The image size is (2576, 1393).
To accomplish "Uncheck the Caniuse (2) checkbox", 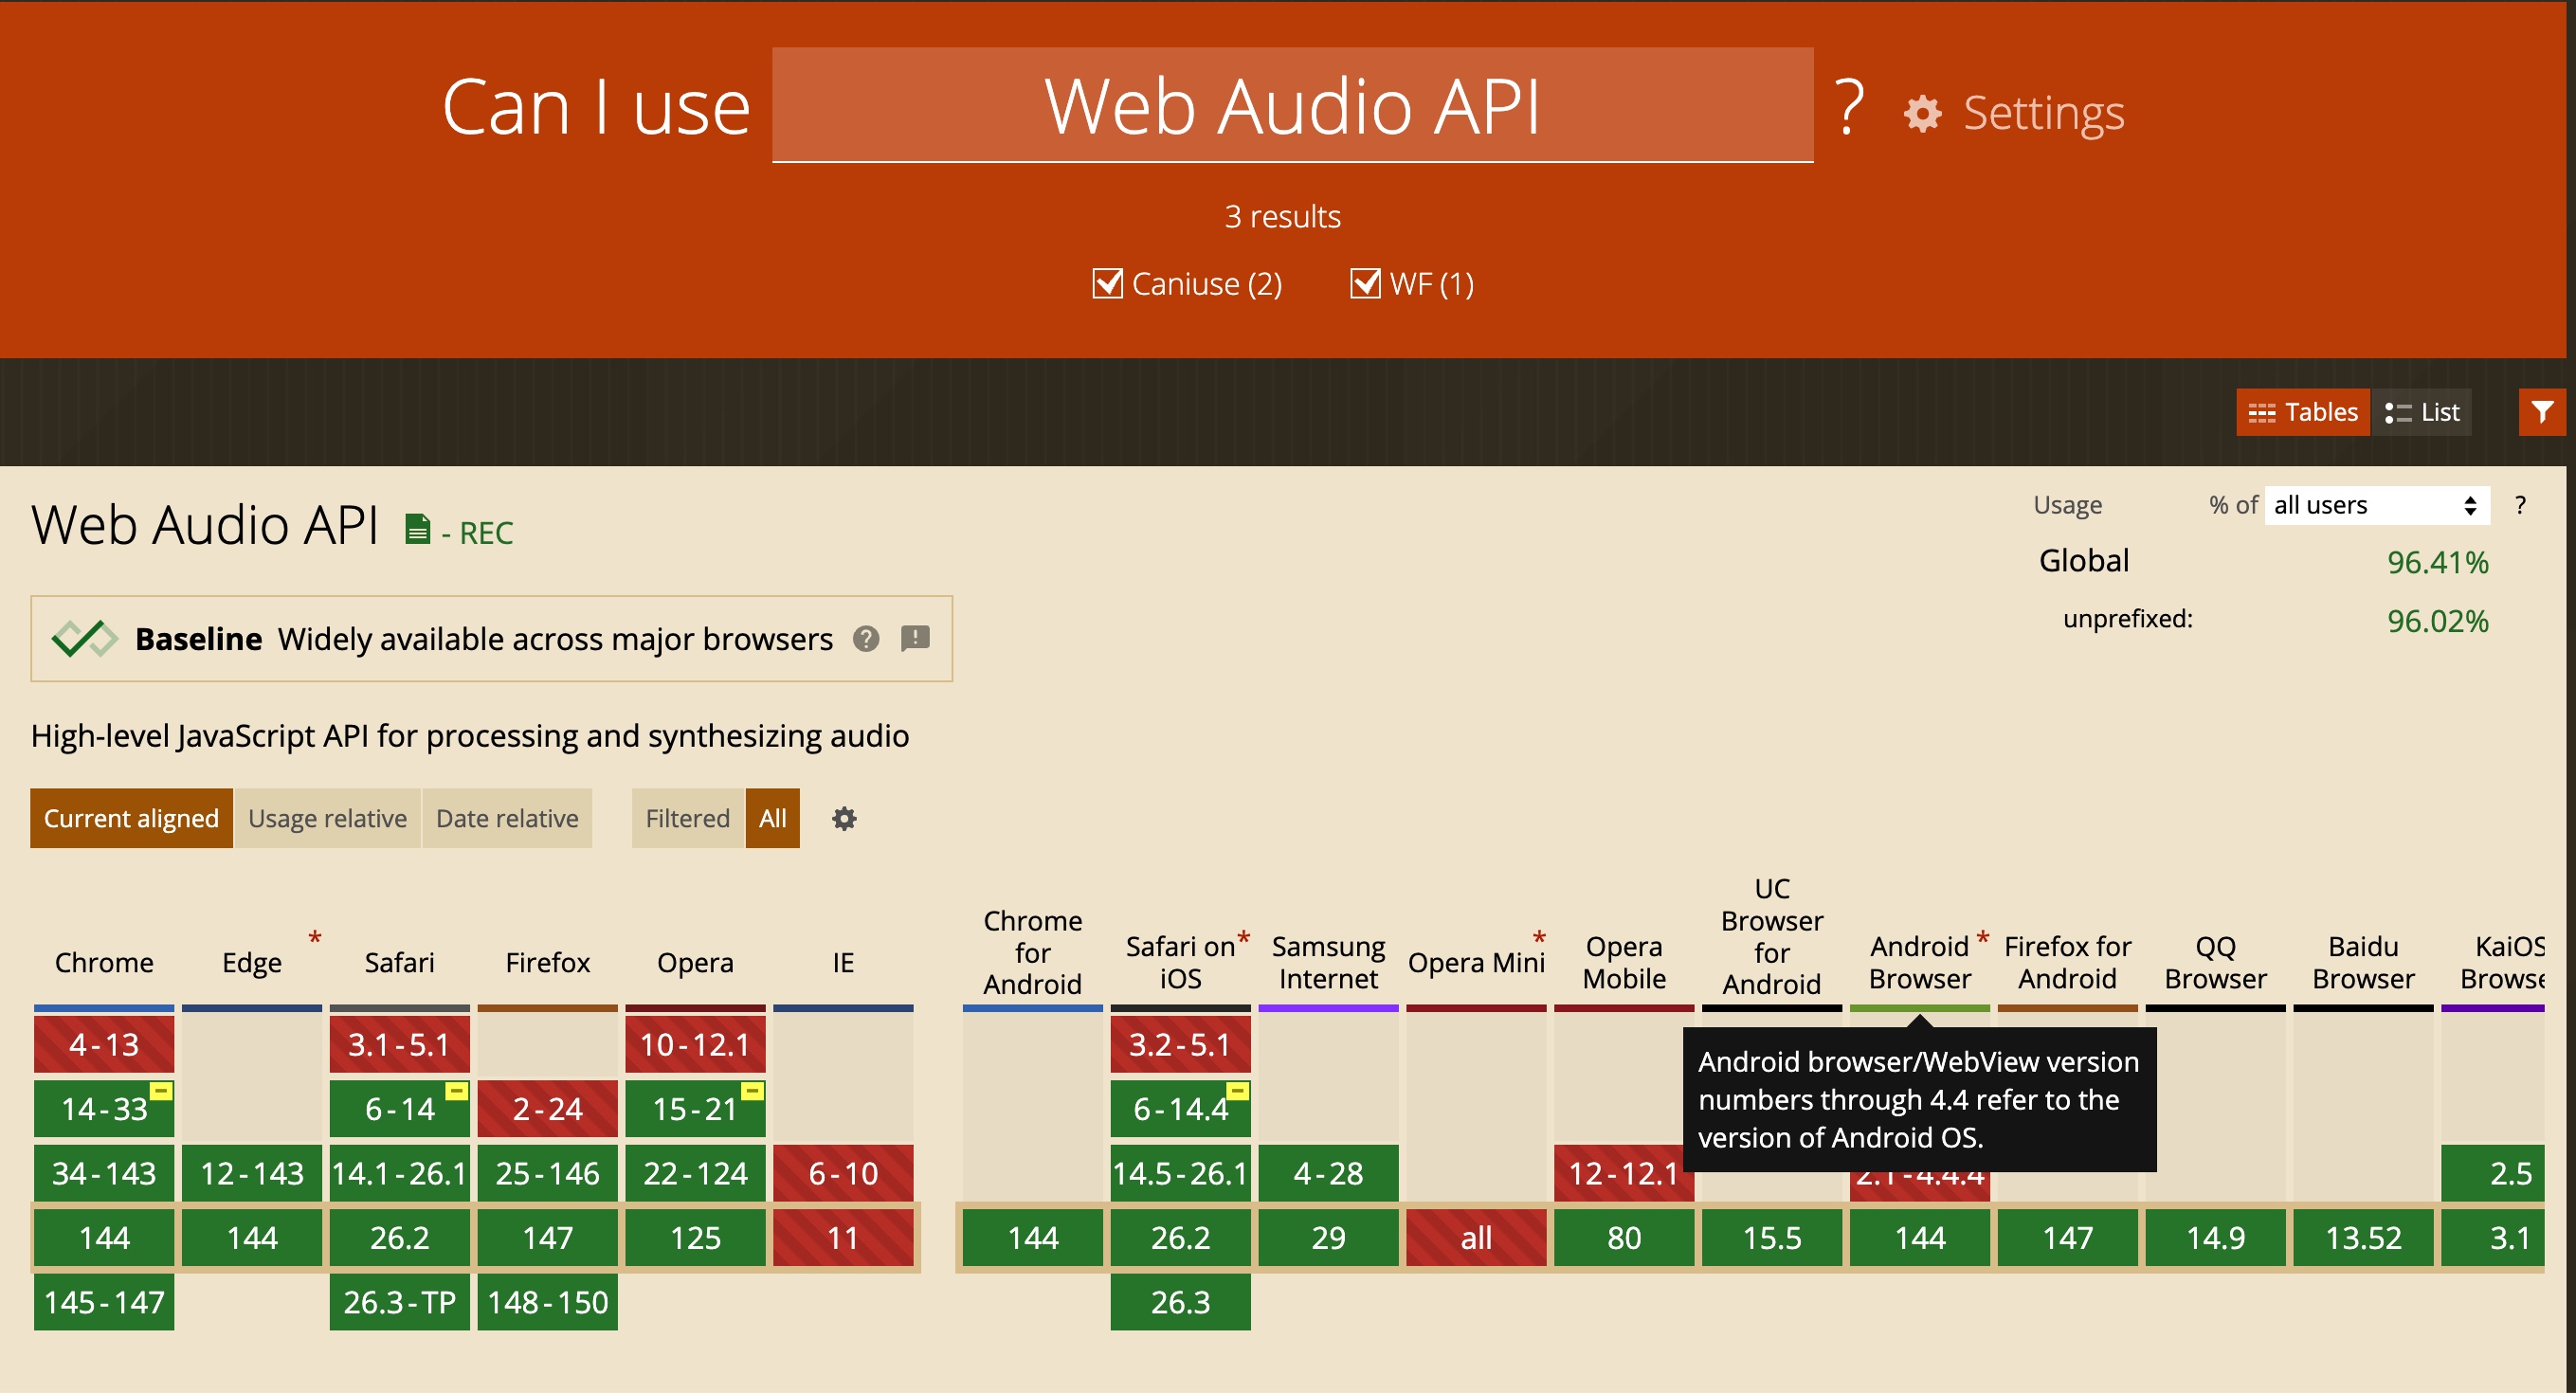I will pos(1107,284).
